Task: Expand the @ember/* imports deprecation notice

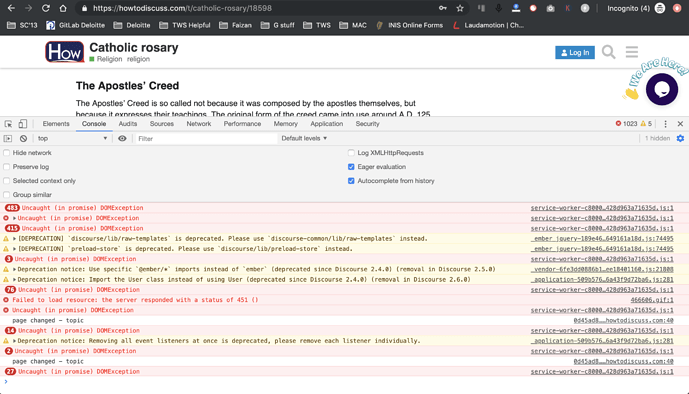Action: pyautogui.click(x=15, y=269)
